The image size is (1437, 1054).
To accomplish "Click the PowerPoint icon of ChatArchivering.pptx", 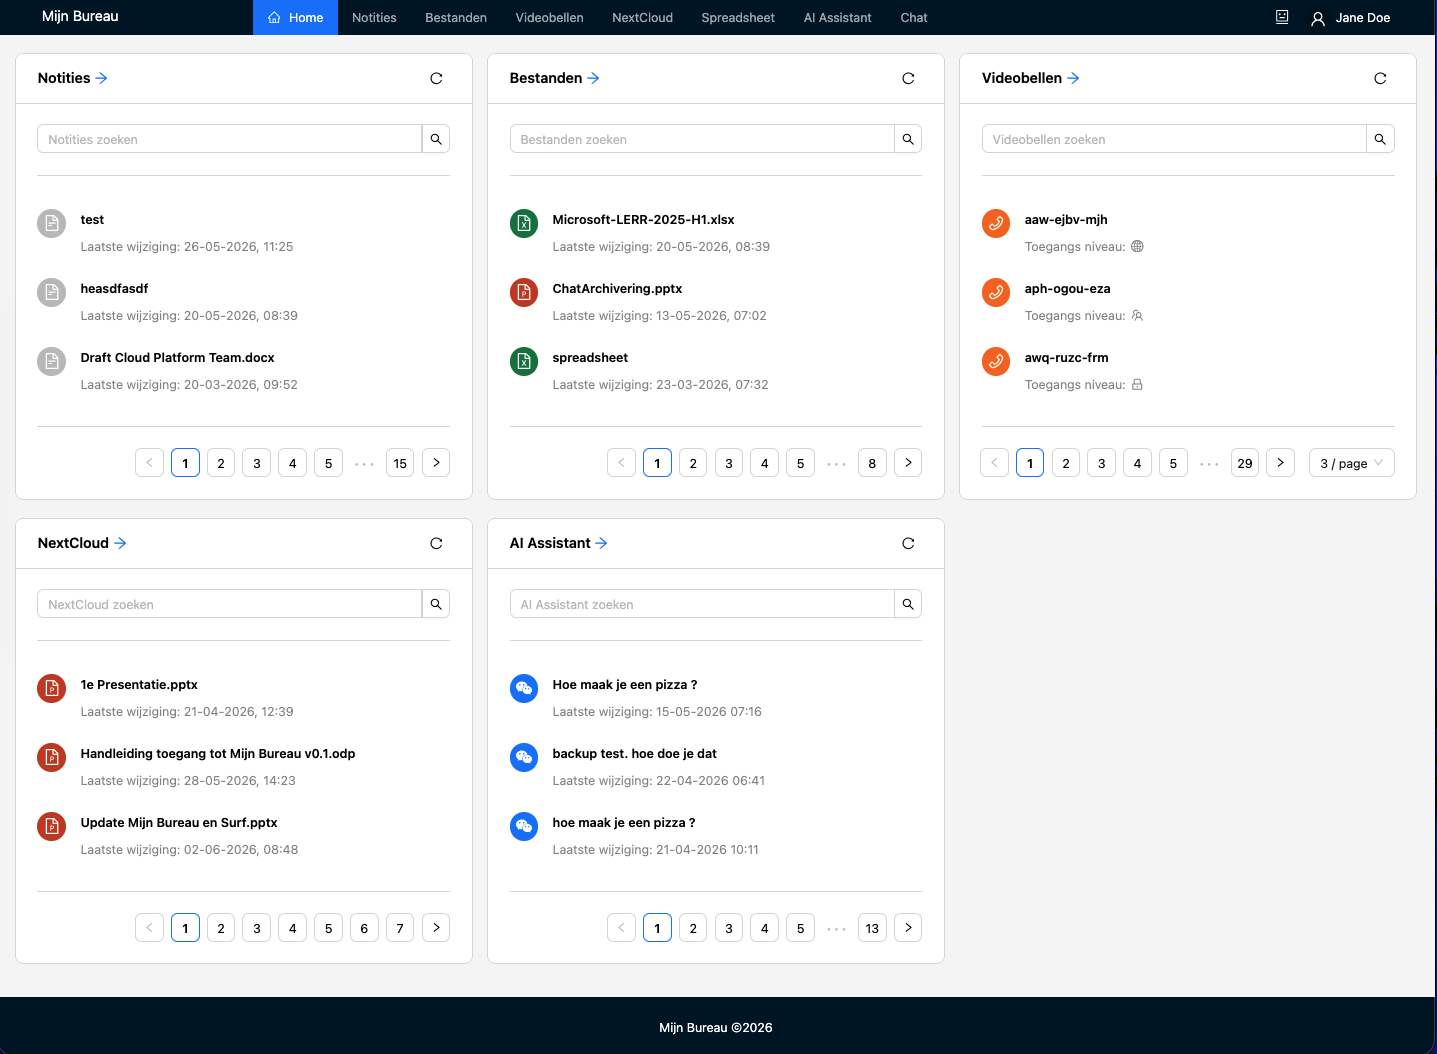I will pos(524,292).
